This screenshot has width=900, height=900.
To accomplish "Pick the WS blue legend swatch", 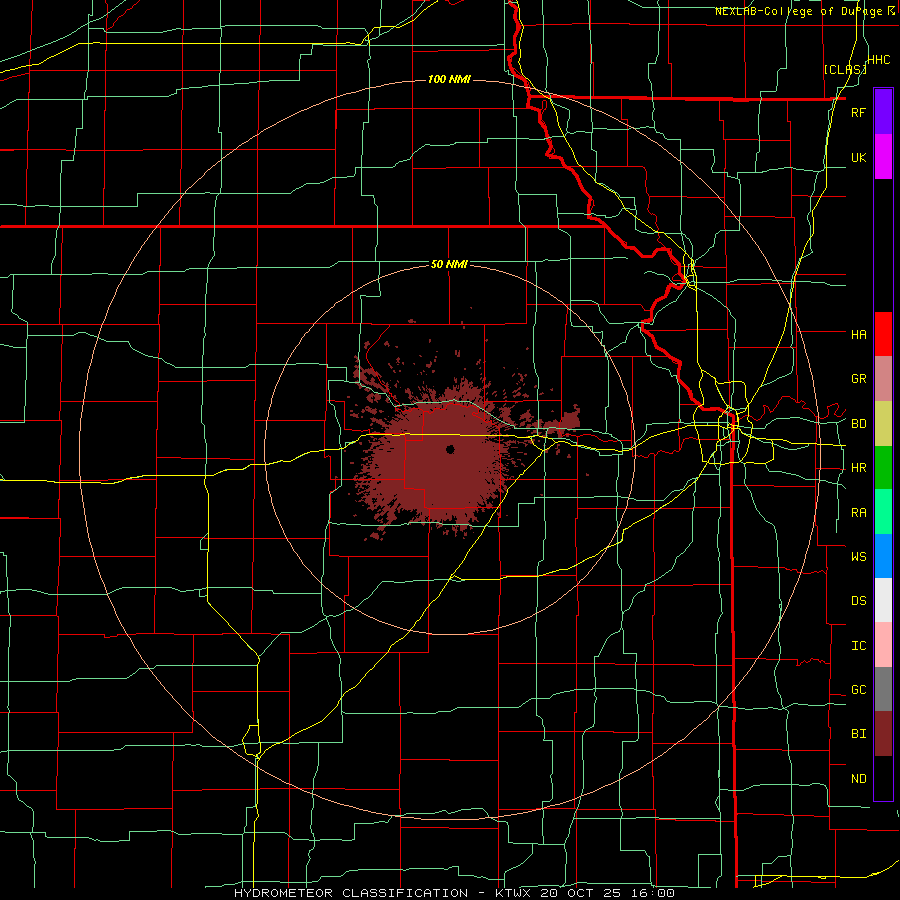I will pyautogui.click(x=883, y=556).
